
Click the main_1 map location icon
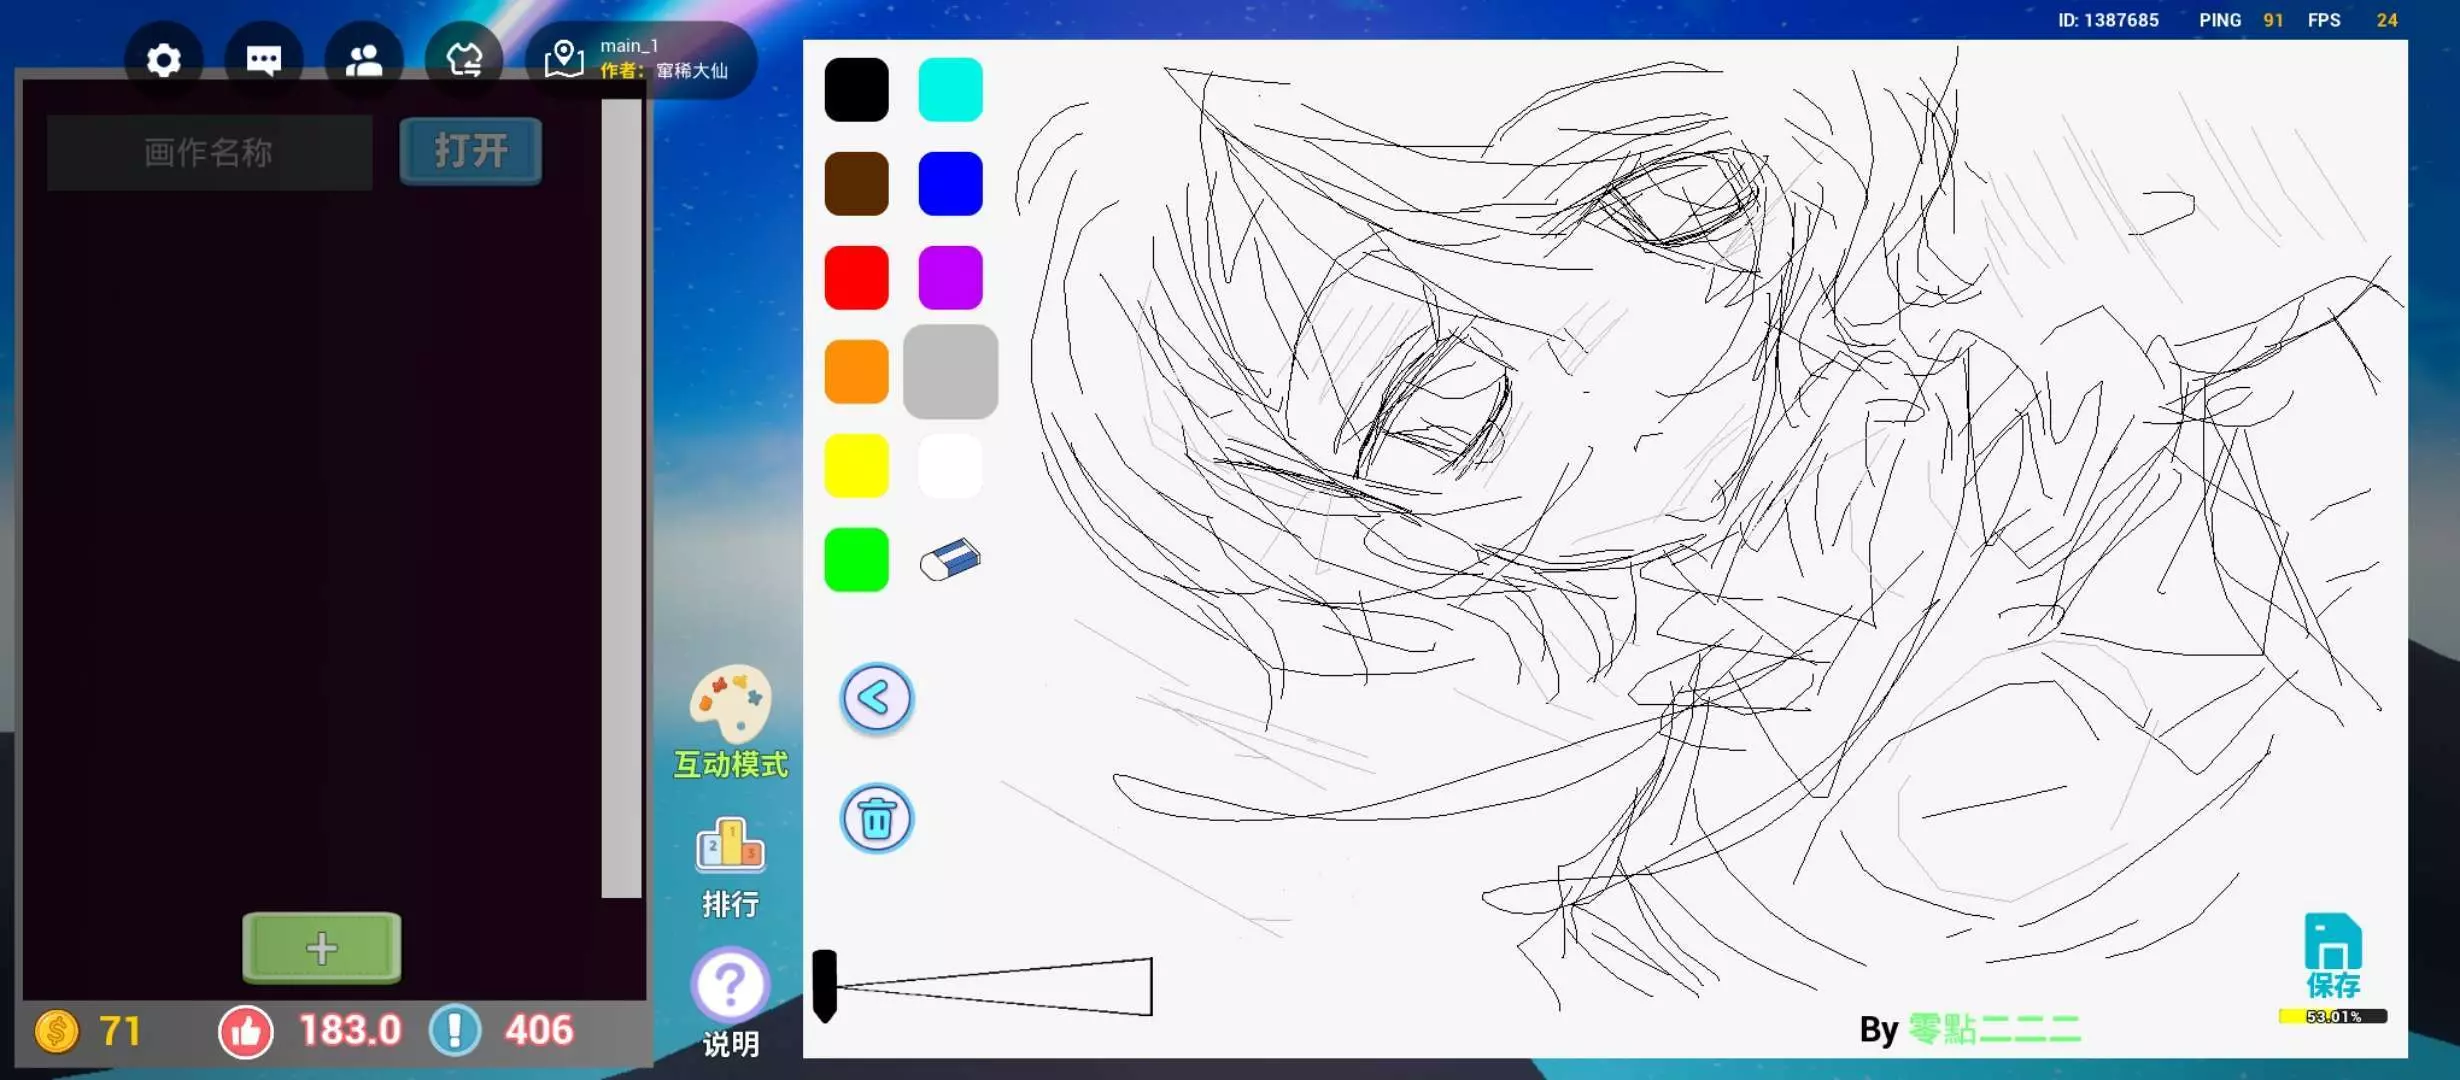(564, 59)
